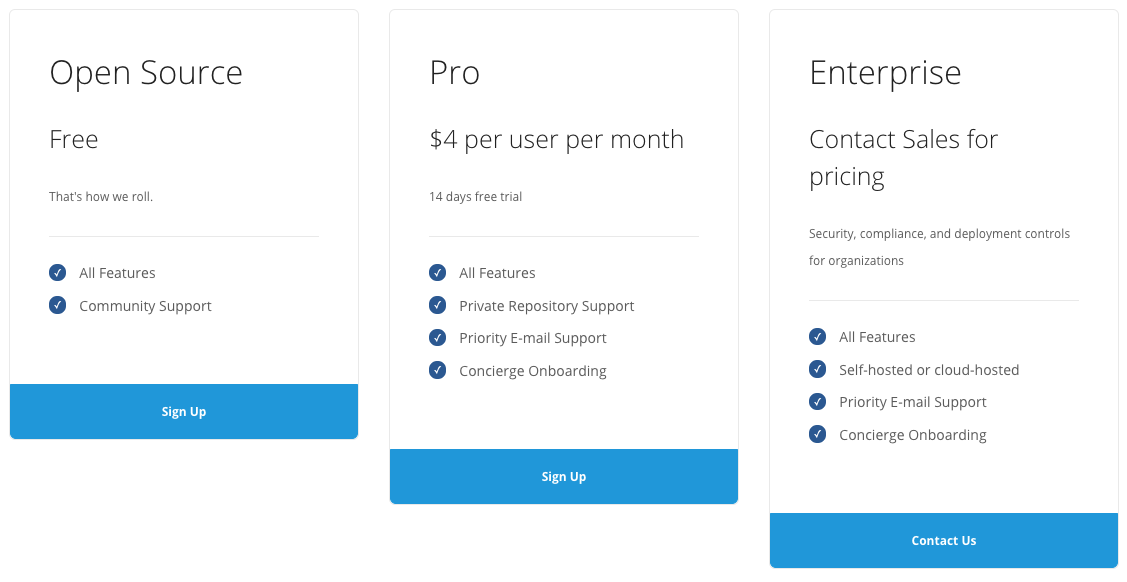The height and width of the screenshot is (582, 1127).
Task: Click the Contact Sales for pricing text
Action: pos(903,158)
